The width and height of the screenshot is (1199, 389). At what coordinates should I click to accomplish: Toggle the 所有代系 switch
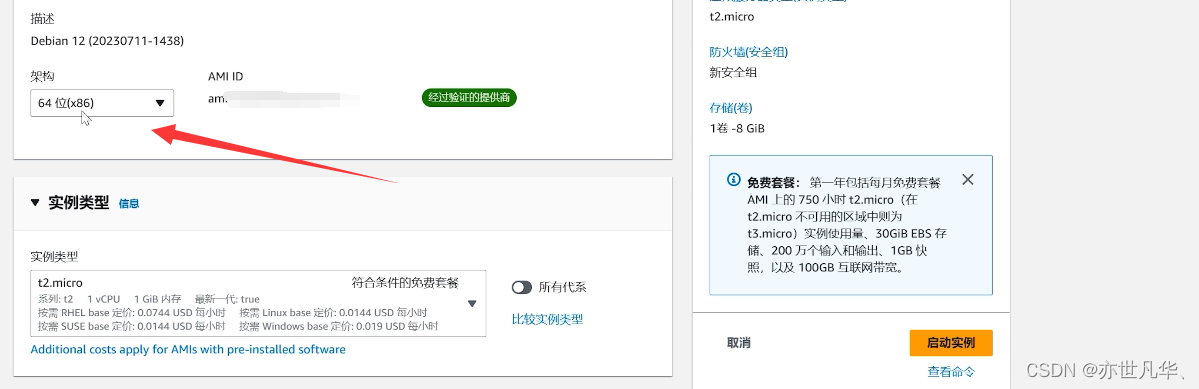[522, 287]
